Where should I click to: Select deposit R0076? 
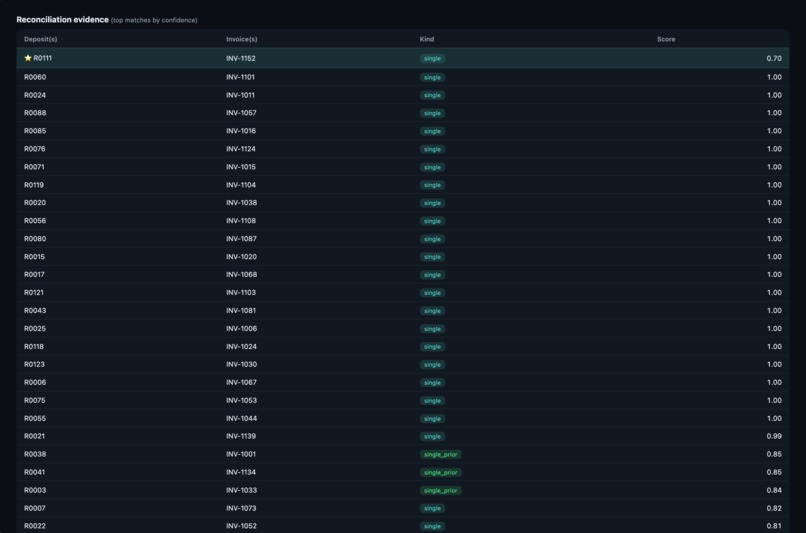(x=34, y=149)
